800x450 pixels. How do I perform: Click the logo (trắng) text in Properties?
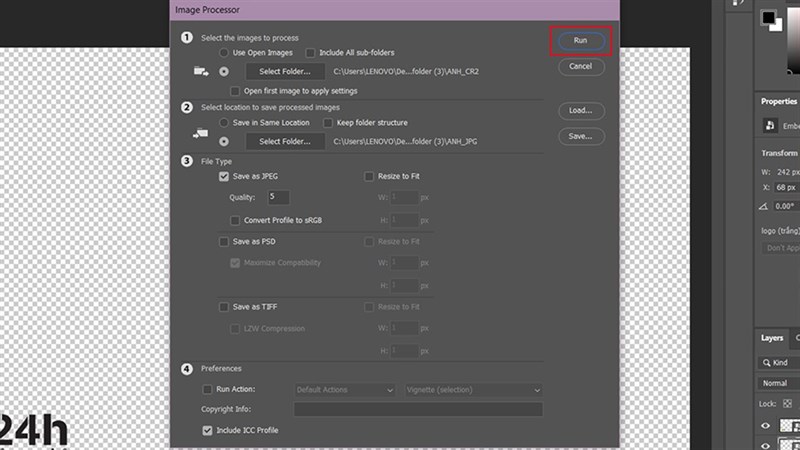click(780, 231)
